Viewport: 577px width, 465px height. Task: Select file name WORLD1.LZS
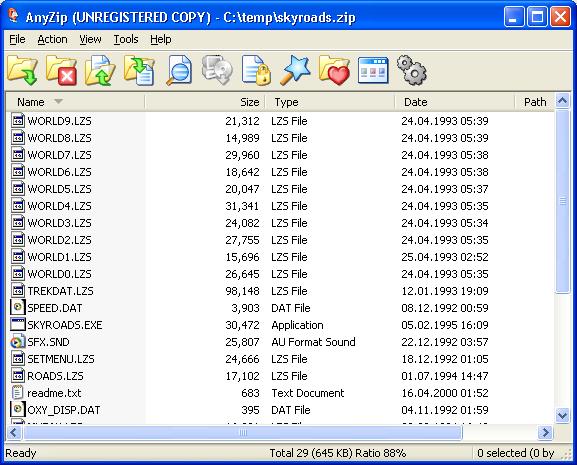tap(60, 257)
